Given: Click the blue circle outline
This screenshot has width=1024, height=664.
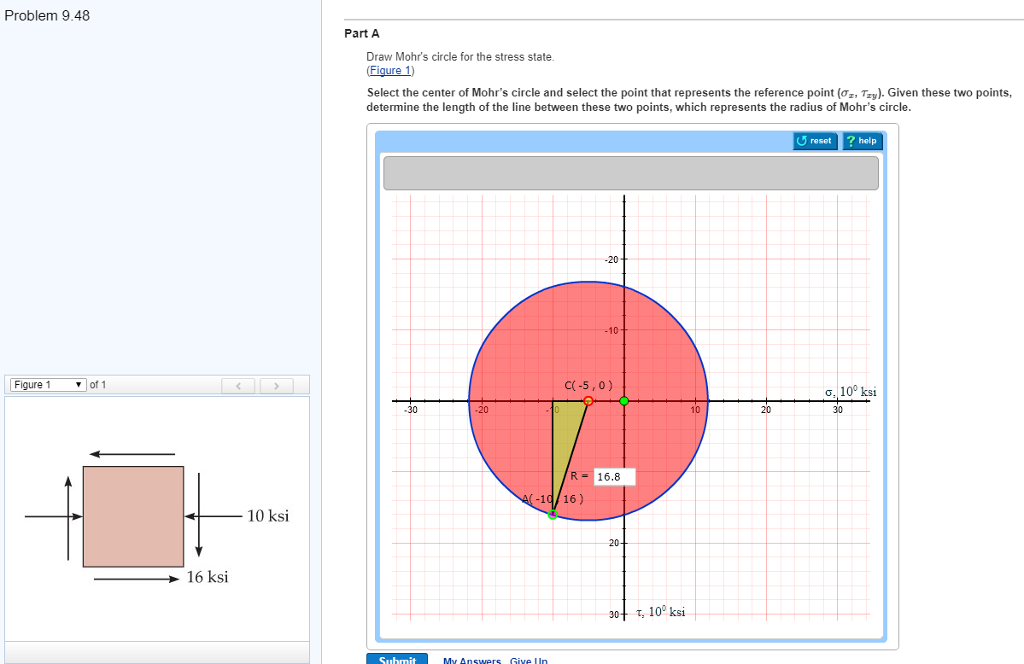Looking at the screenshot, I should coord(588,283).
